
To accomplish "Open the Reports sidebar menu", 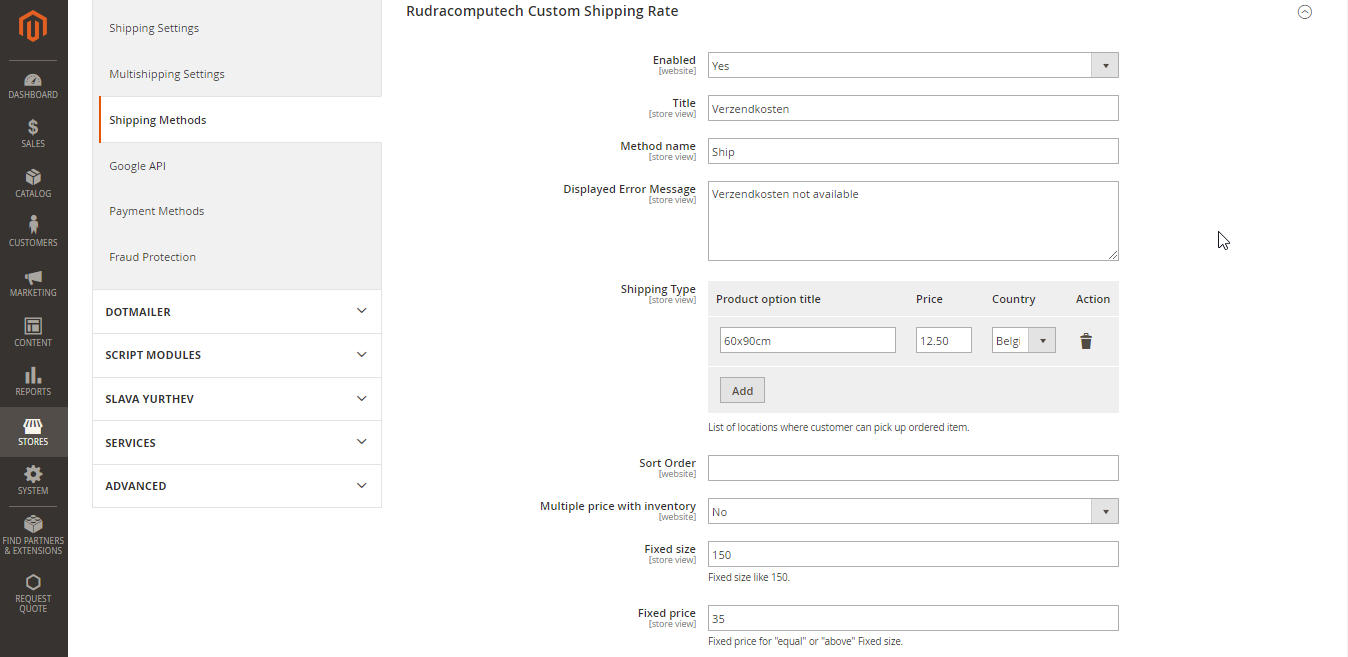I will pos(33,382).
